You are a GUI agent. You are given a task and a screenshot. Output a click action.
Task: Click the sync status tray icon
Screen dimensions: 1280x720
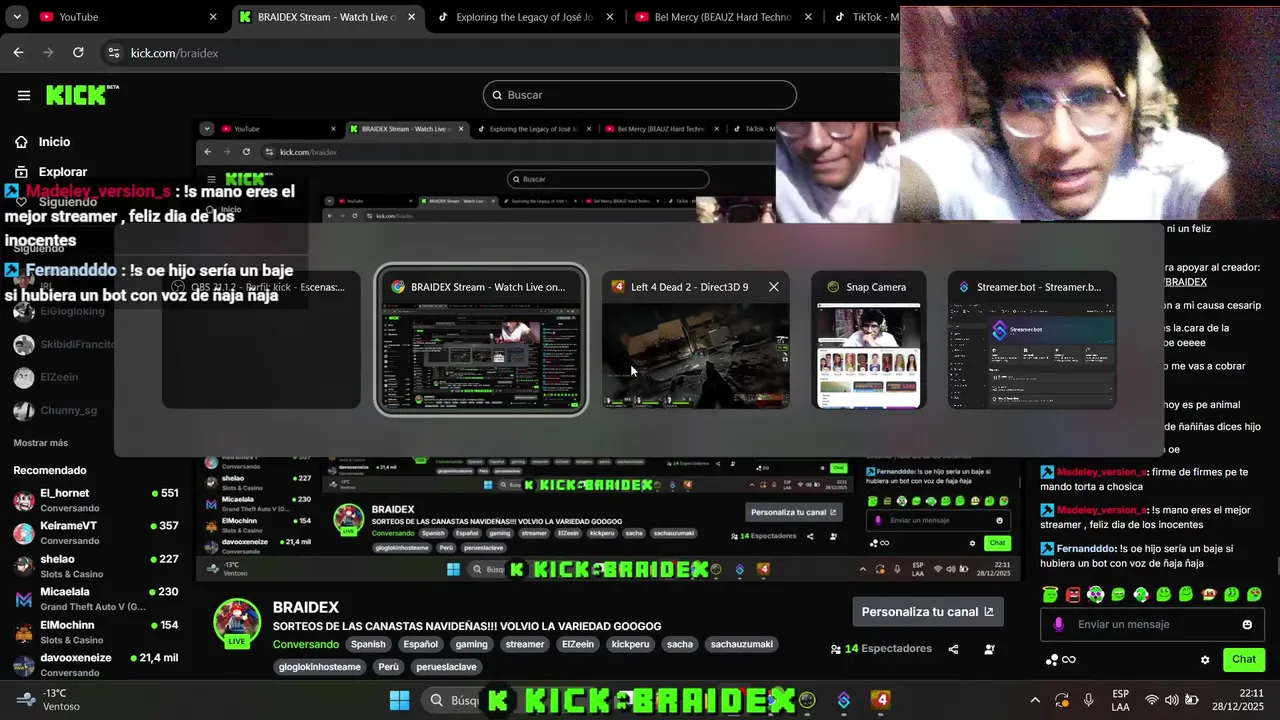coord(1062,700)
